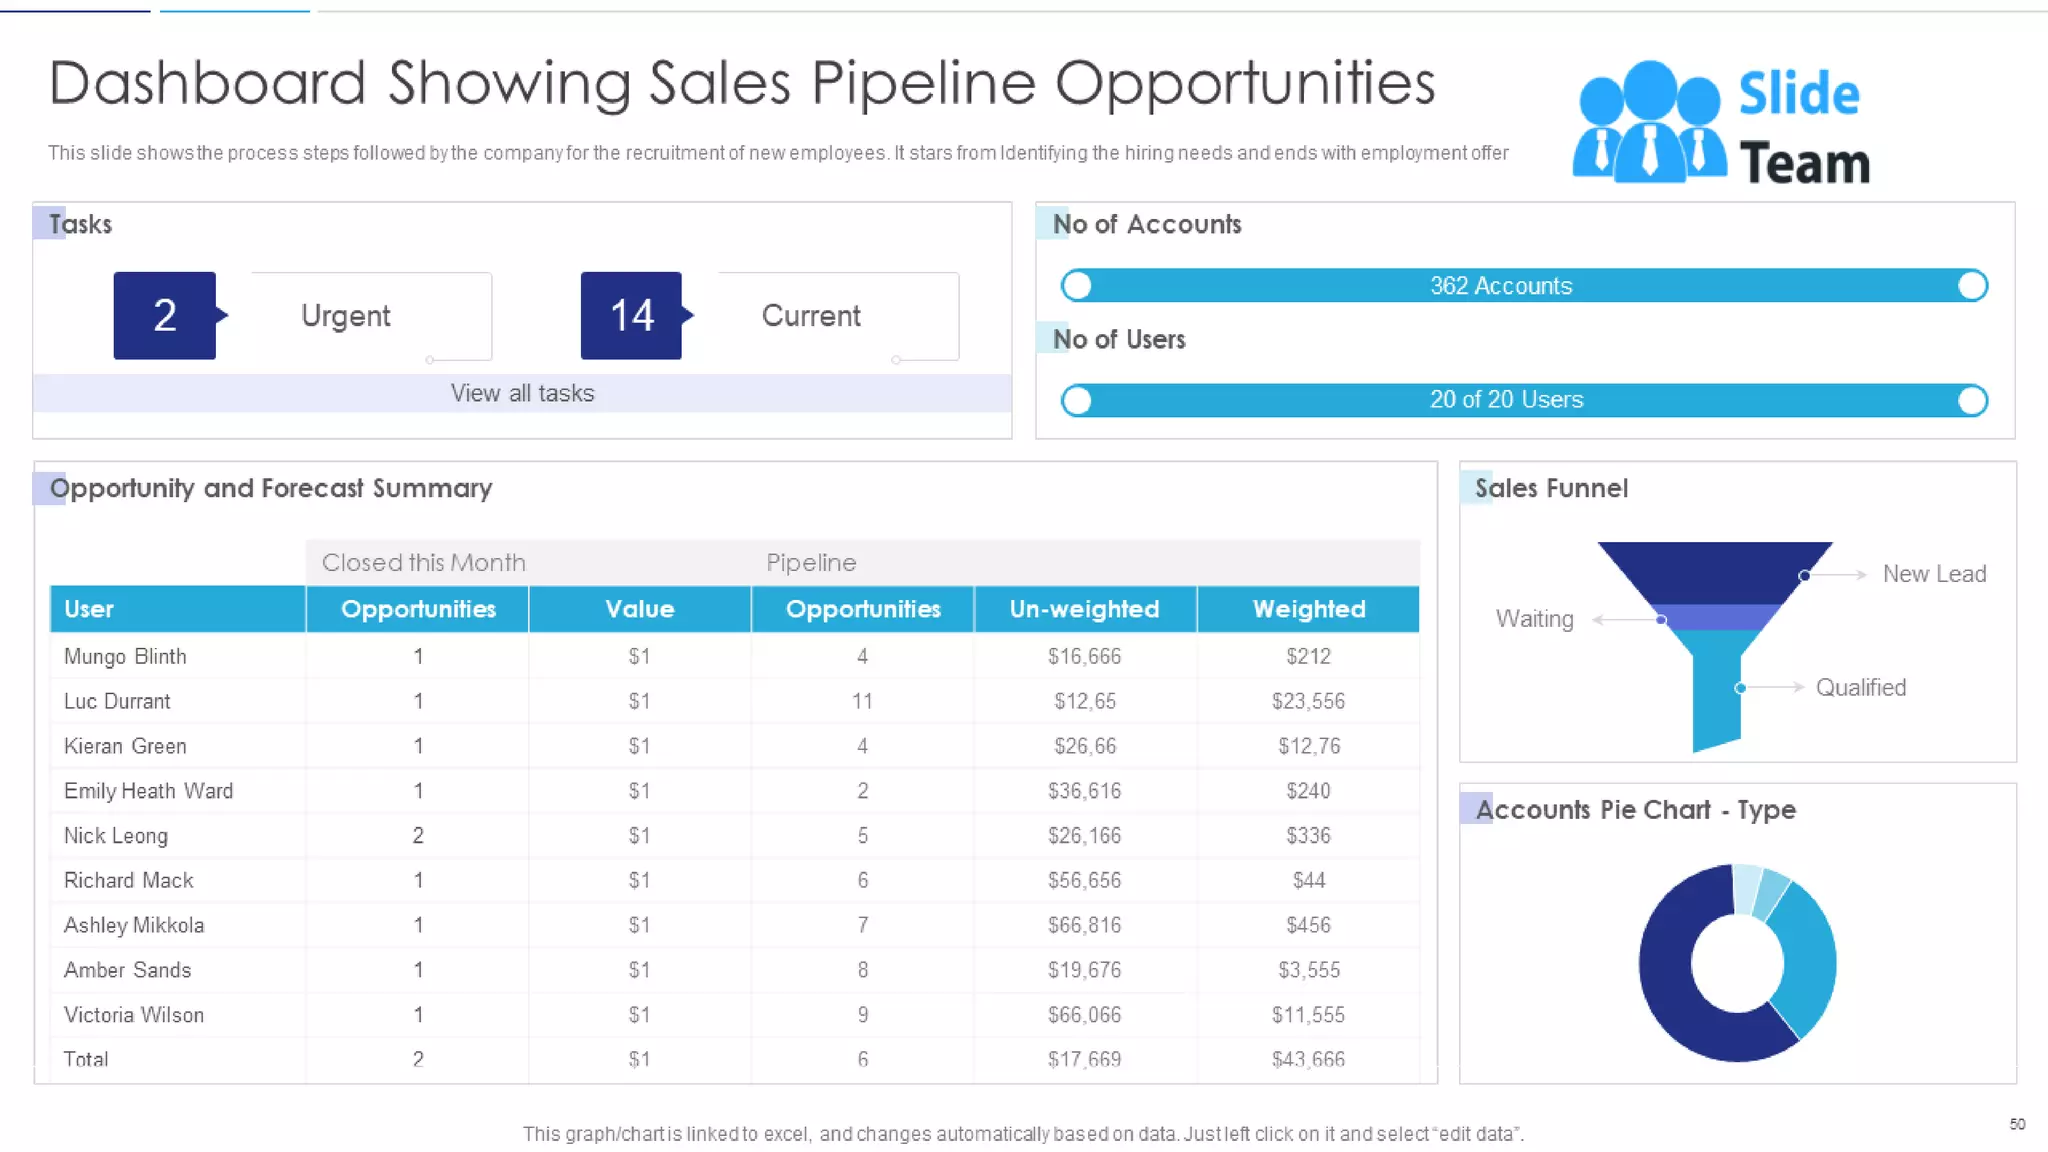Click the Victoria Wilson row name
The image size is (2048, 1152).
(x=134, y=1015)
